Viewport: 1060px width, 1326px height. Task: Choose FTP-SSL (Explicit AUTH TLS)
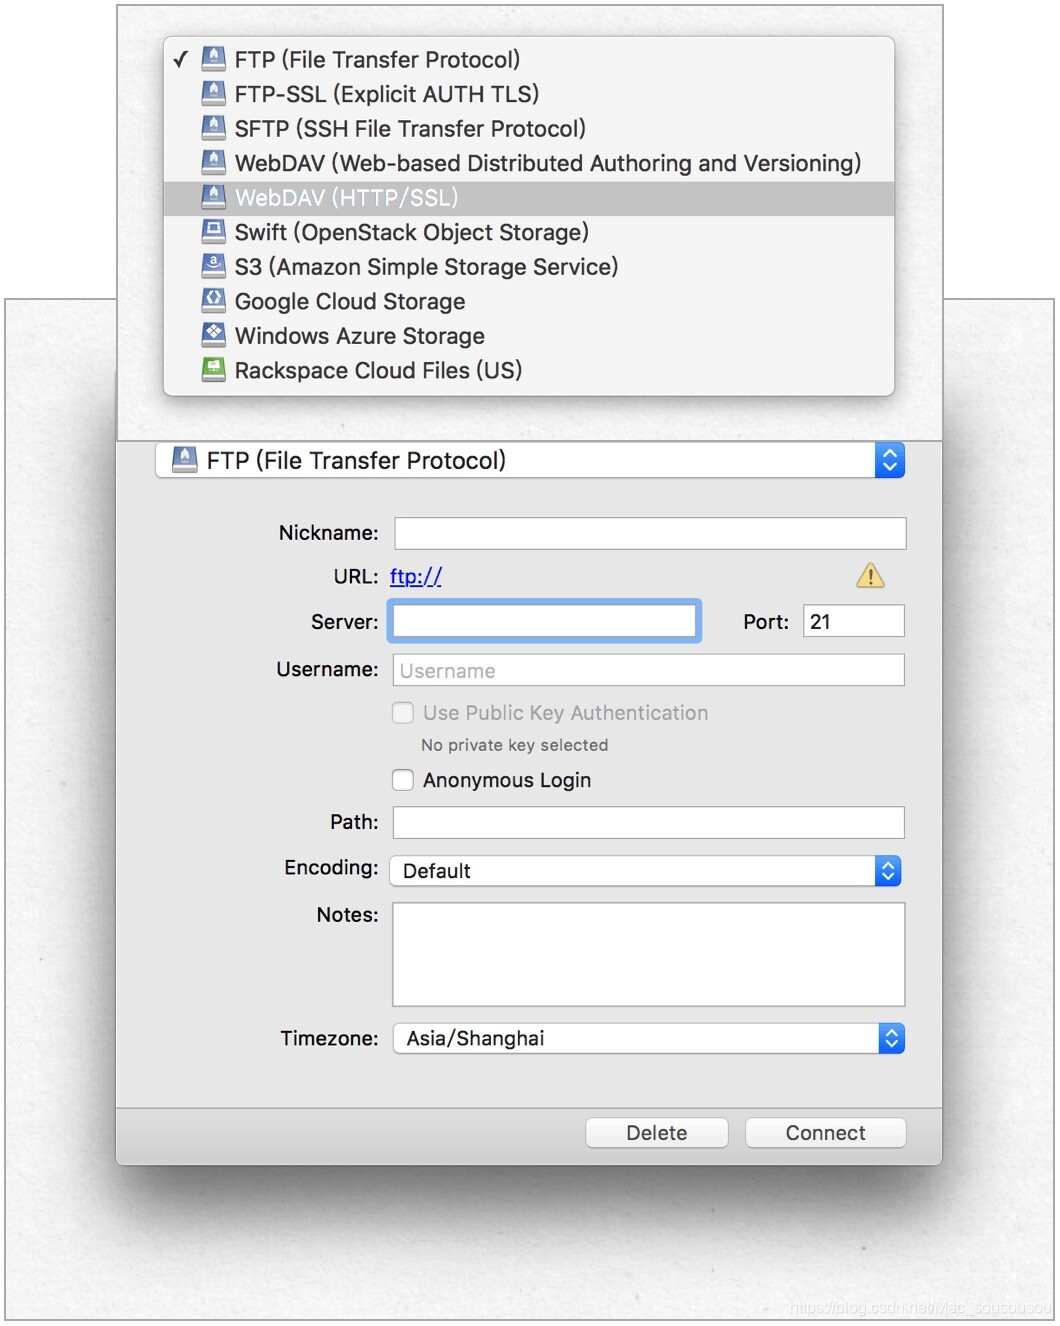pyautogui.click(x=529, y=94)
